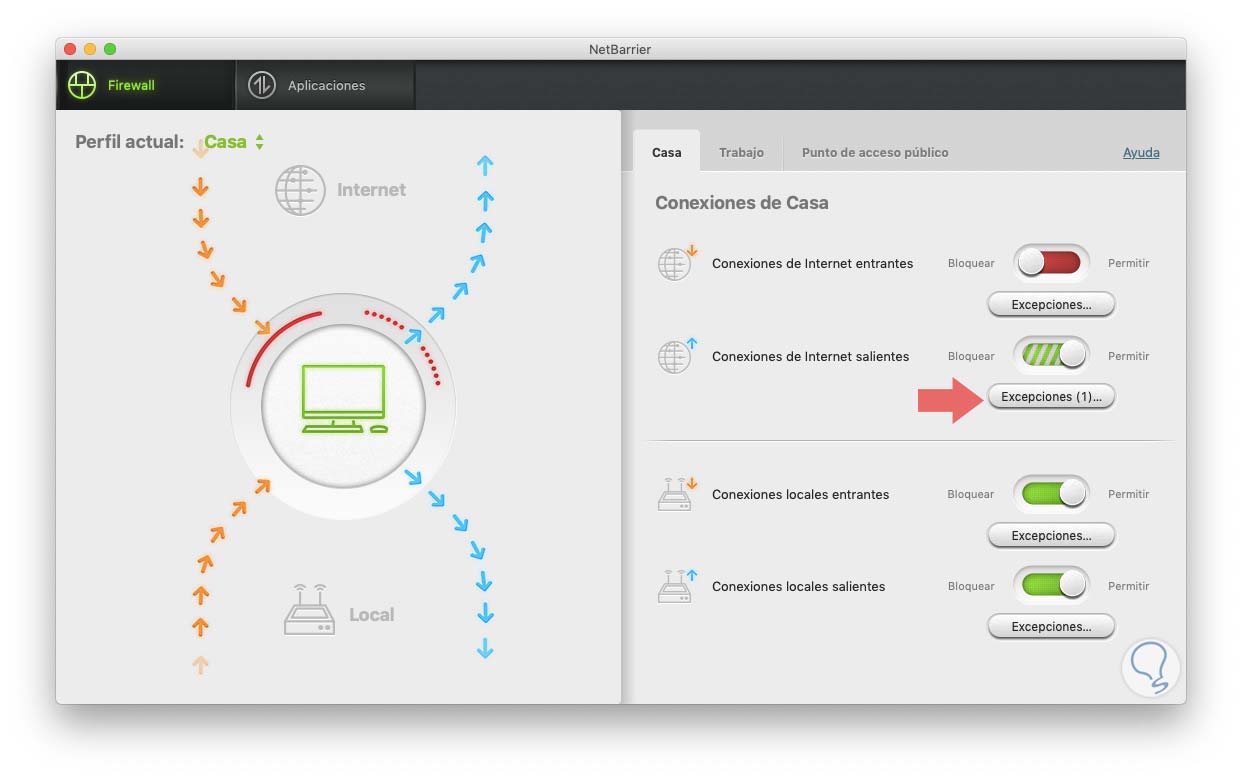Click Conexiones de Internet salientes label
Viewport: 1242px width, 778px height.
[x=810, y=356]
